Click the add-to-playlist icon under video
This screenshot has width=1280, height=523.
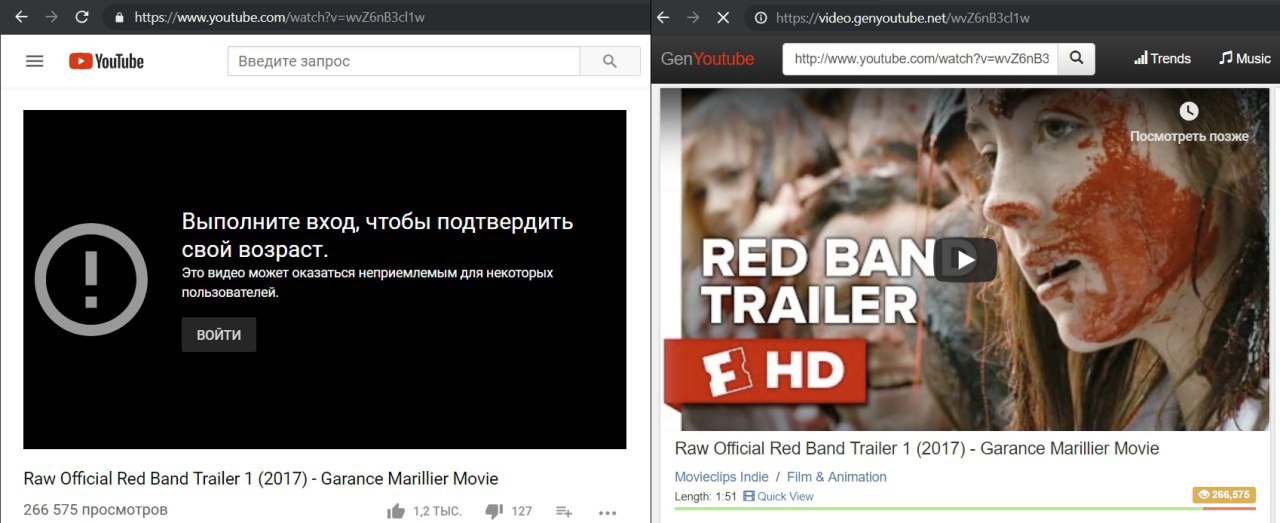coord(564,511)
